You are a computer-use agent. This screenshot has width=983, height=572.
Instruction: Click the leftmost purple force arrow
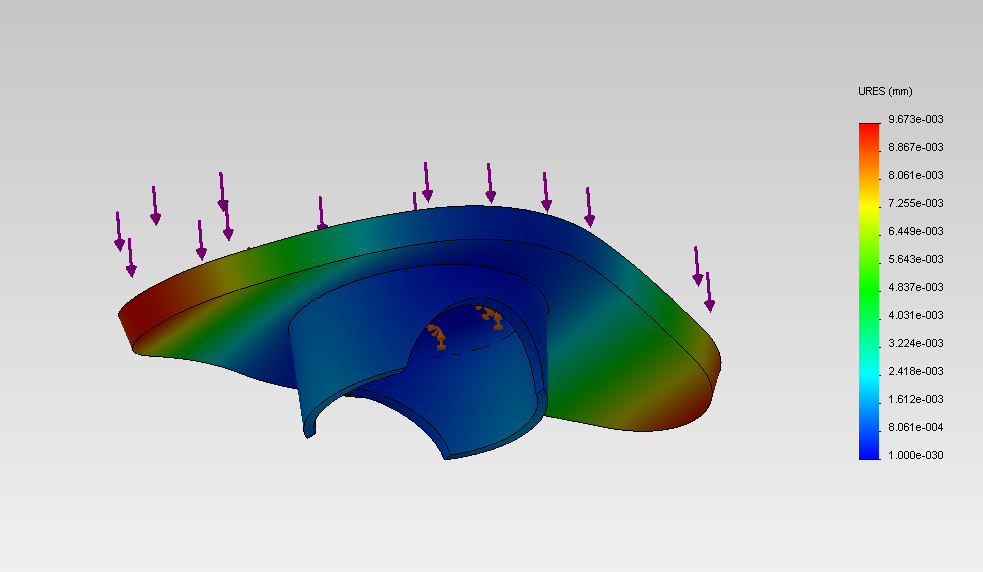pos(119,231)
